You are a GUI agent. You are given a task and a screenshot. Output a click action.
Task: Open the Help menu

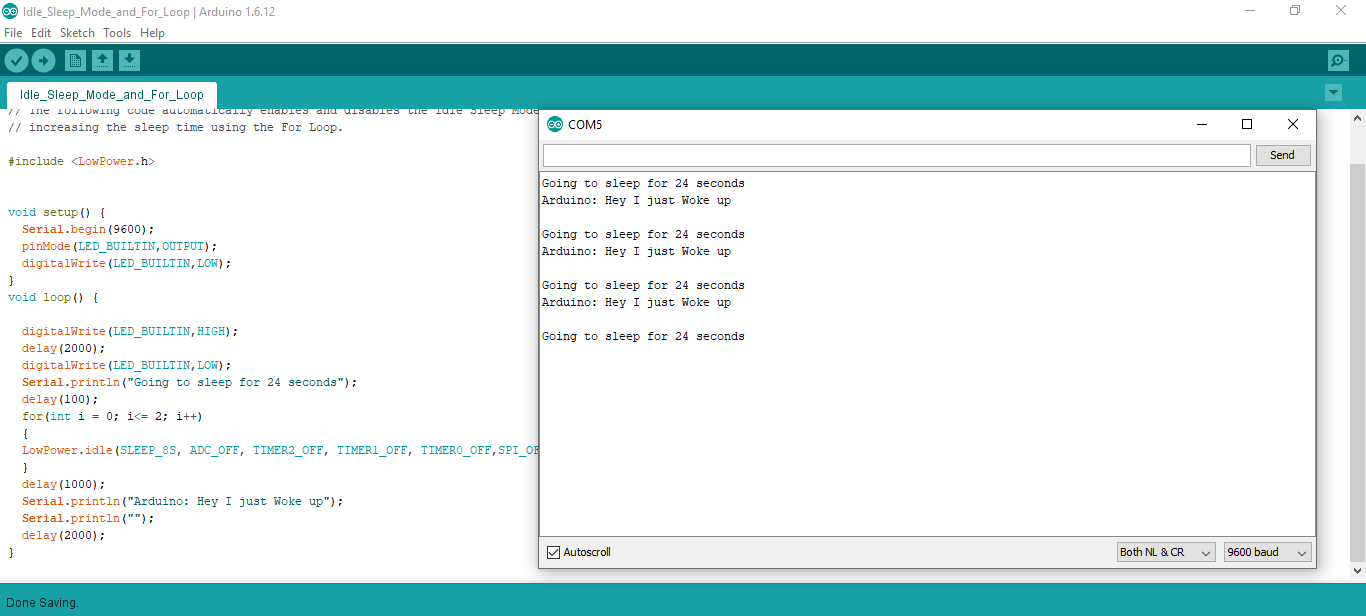[152, 33]
